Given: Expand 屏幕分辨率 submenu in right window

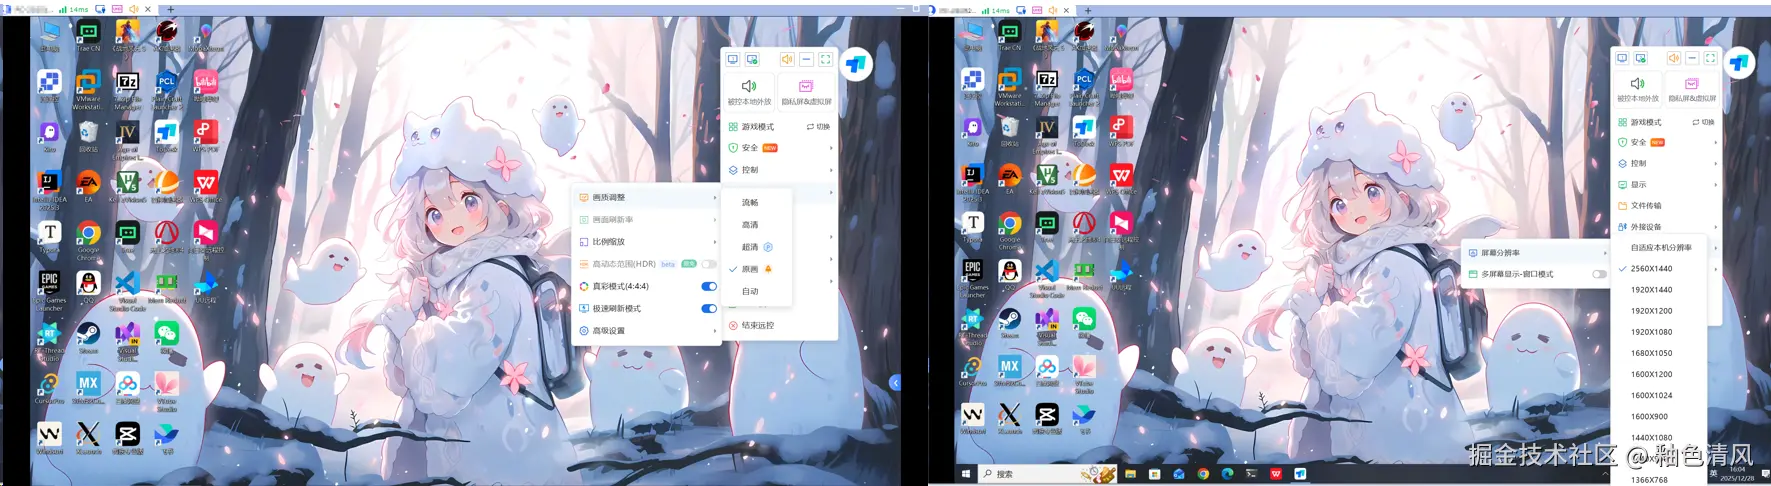Looking at the screenshot, I should click(x=1538, y=253).
